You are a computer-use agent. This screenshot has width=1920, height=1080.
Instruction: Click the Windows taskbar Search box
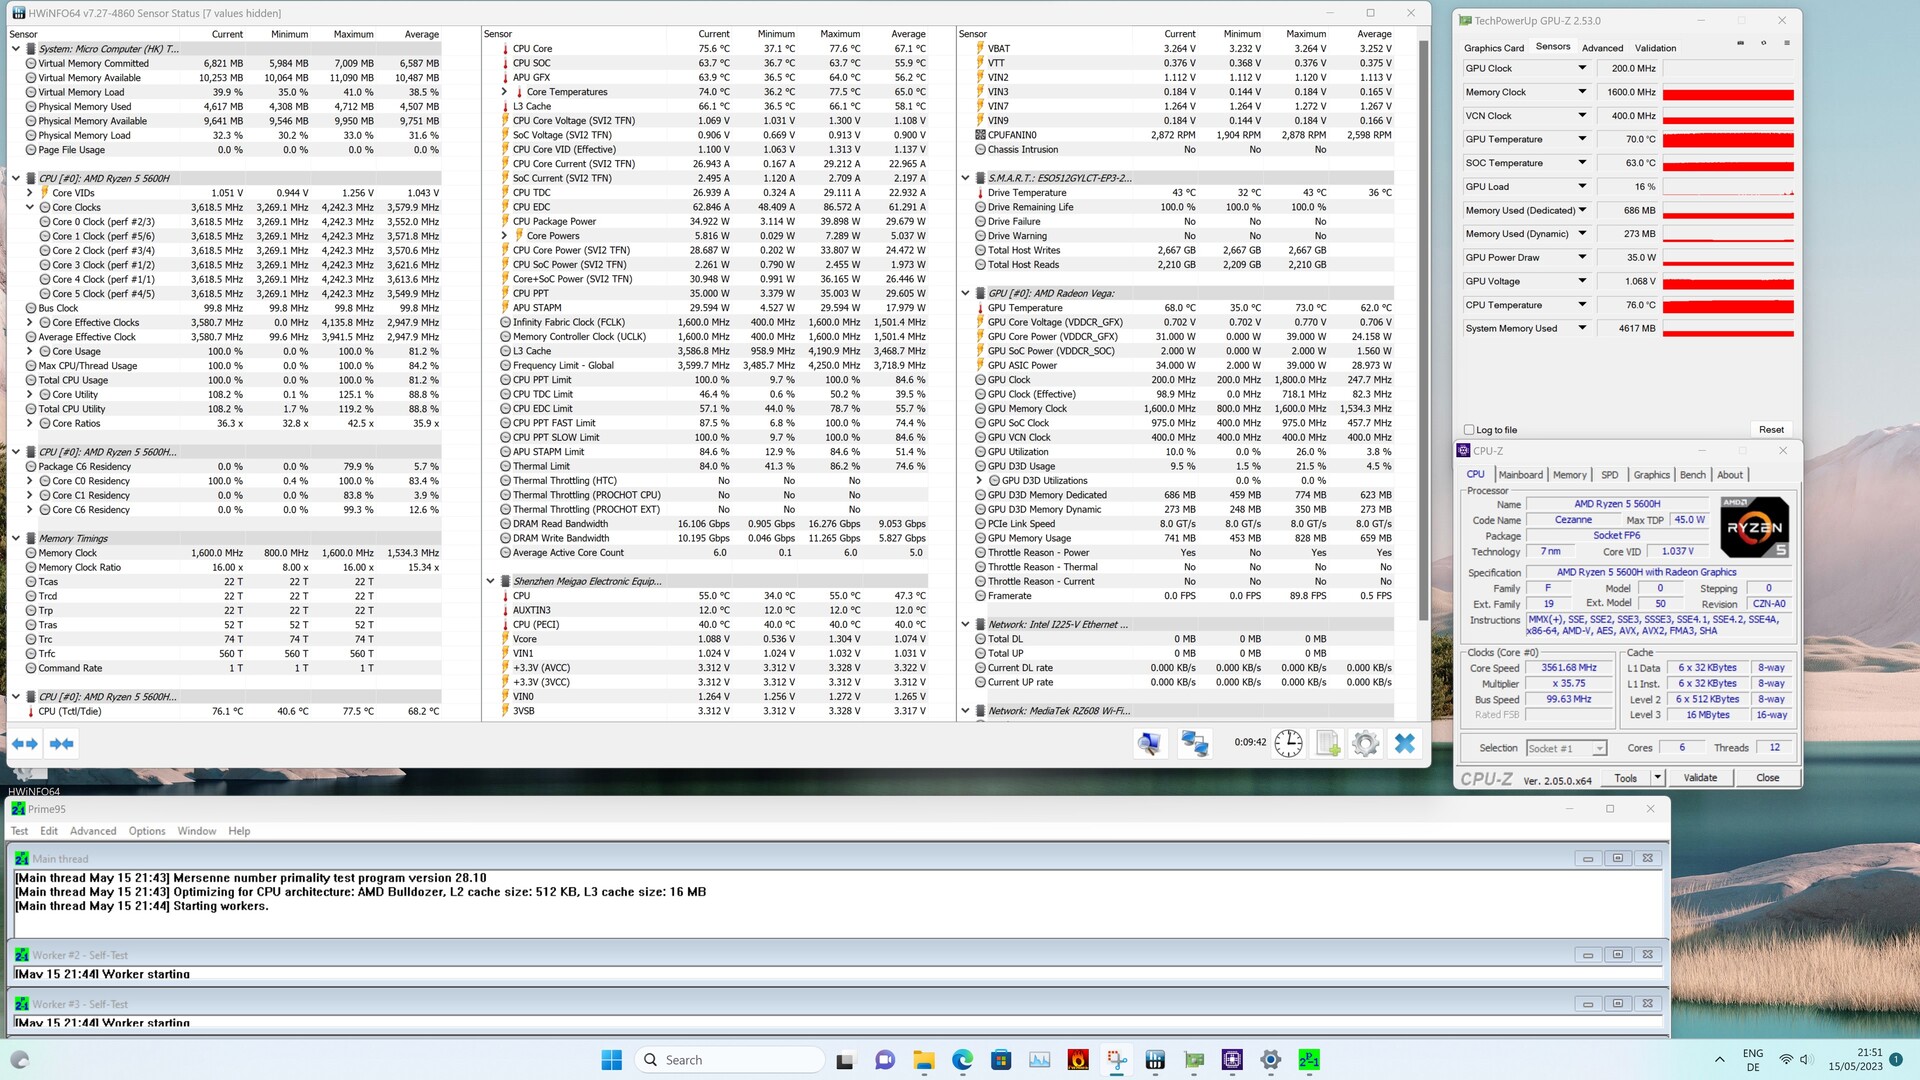(x=730, y=1060)
